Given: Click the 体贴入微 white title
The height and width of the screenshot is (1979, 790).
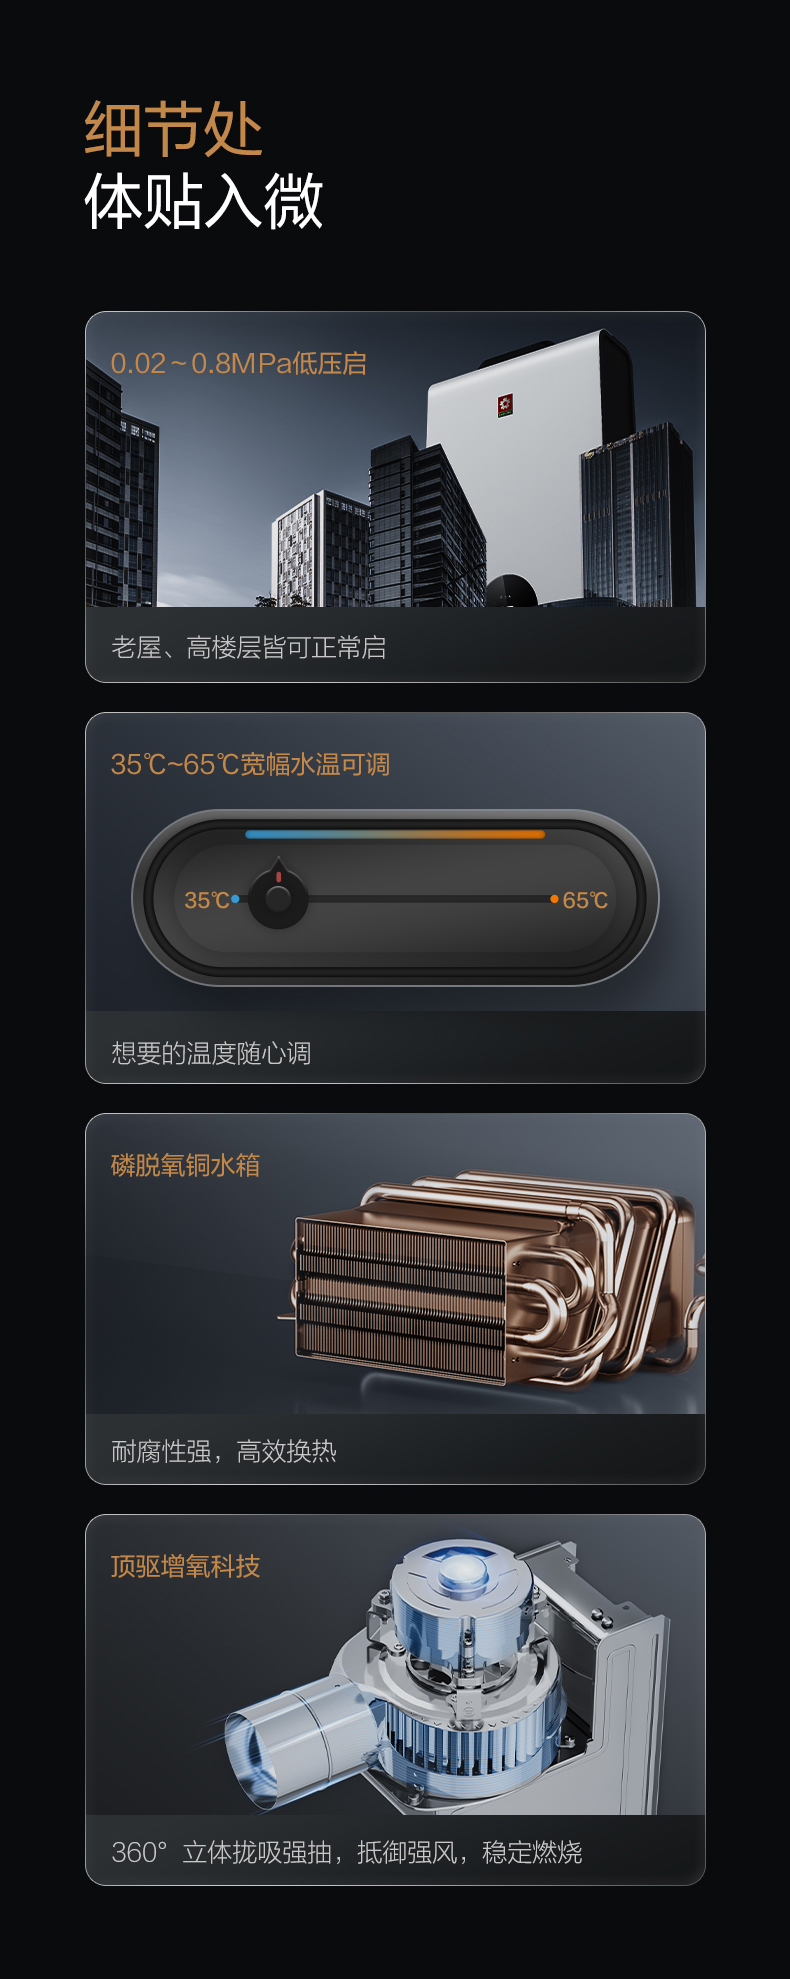Looking at the screenshot, I should click(204, 200).
